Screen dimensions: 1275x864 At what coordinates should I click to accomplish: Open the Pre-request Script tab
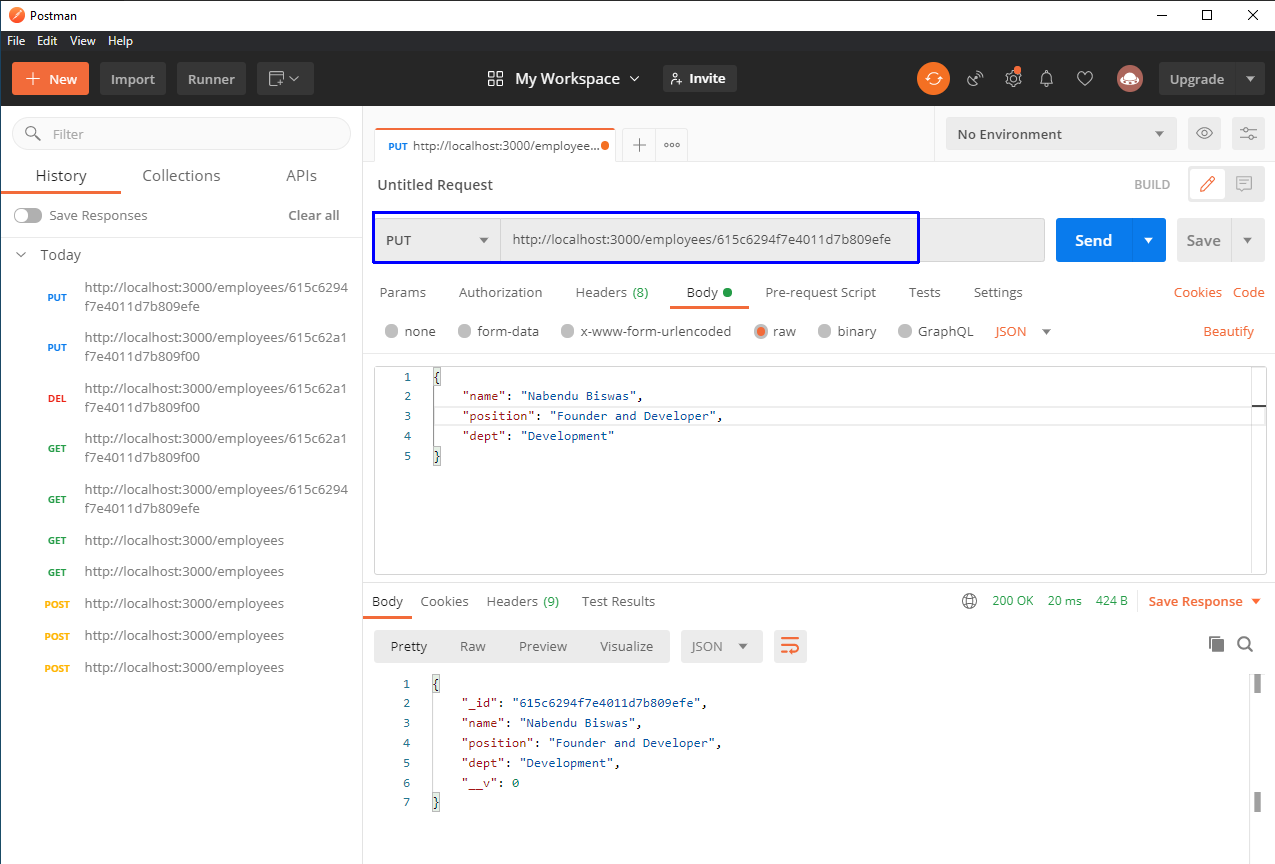click(820, 292)
